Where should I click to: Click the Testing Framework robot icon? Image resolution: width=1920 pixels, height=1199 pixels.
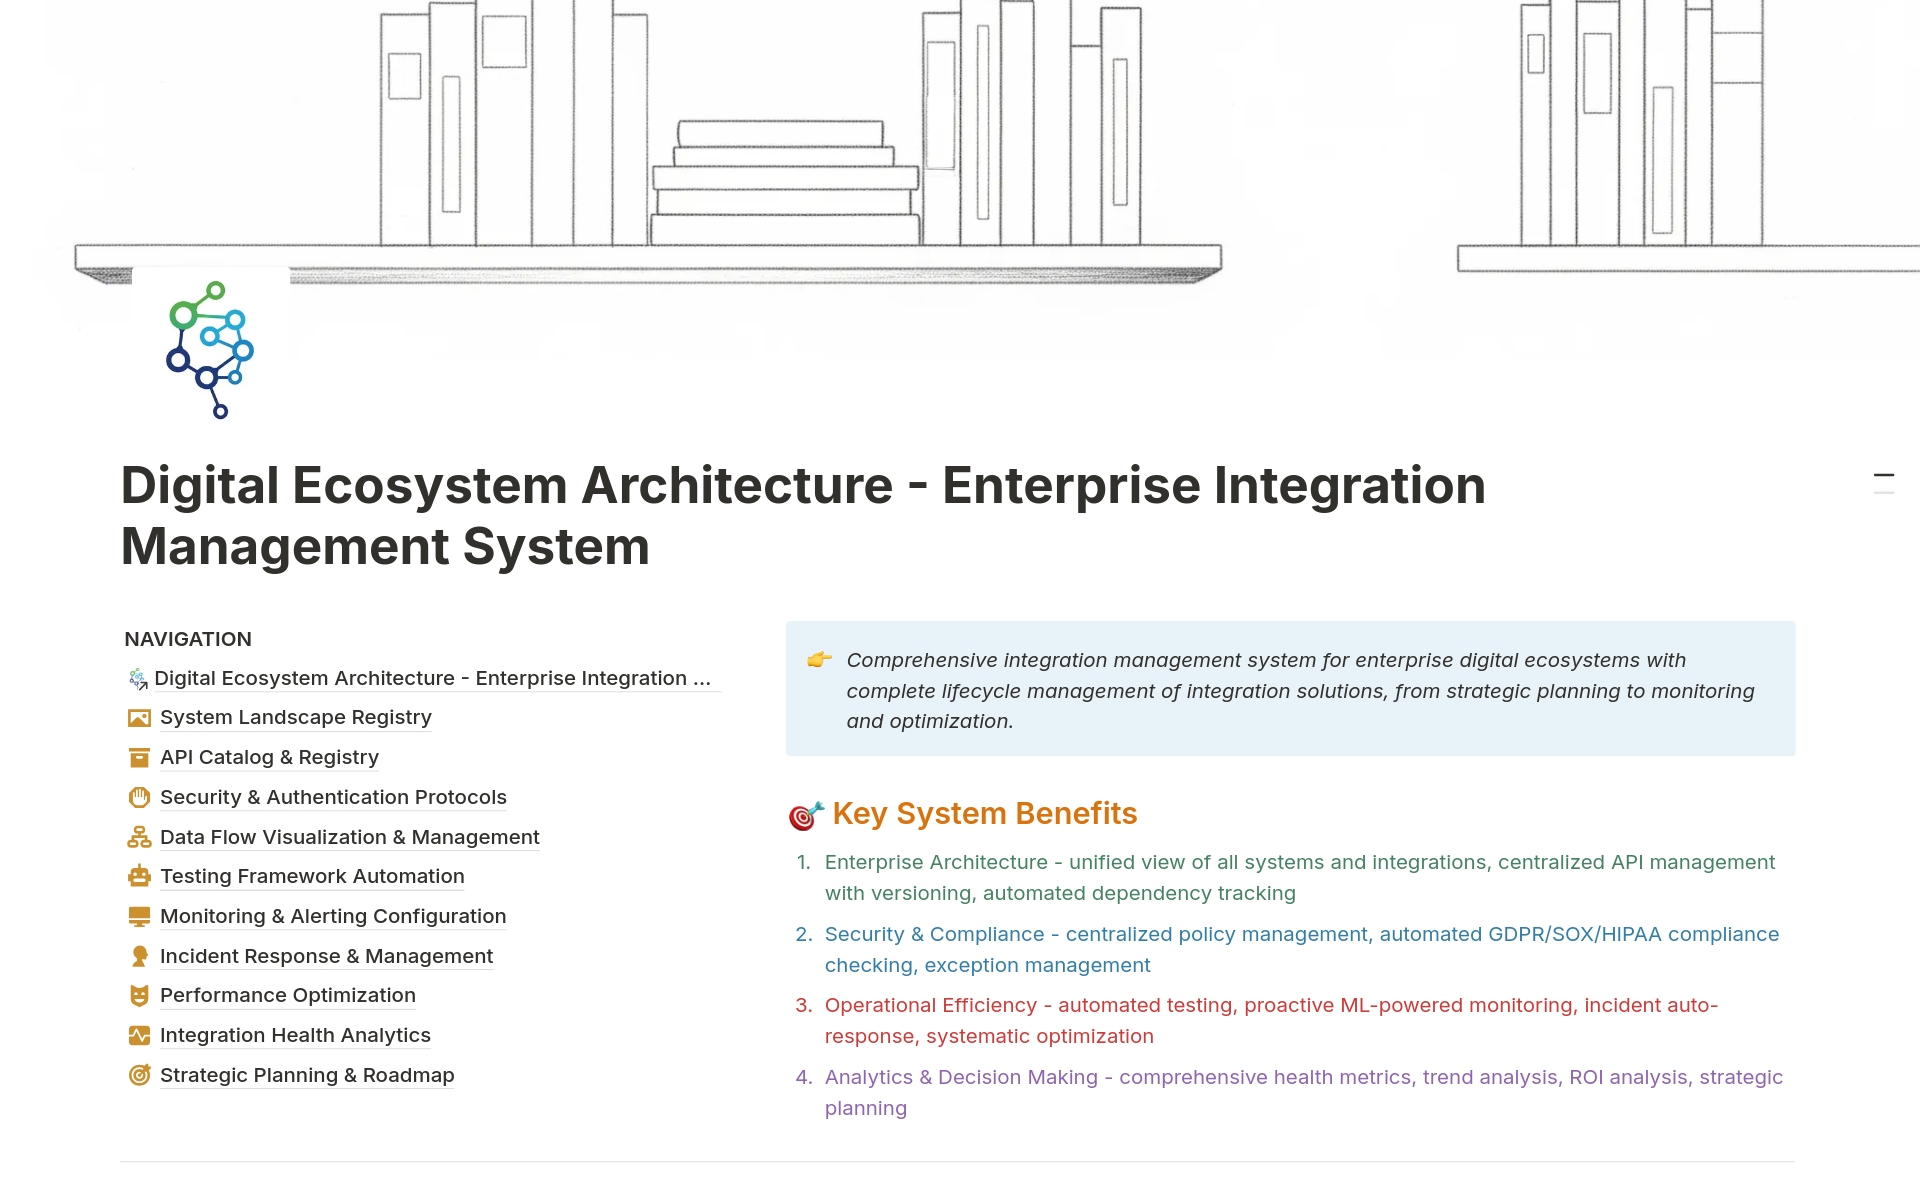click(139, 877)
